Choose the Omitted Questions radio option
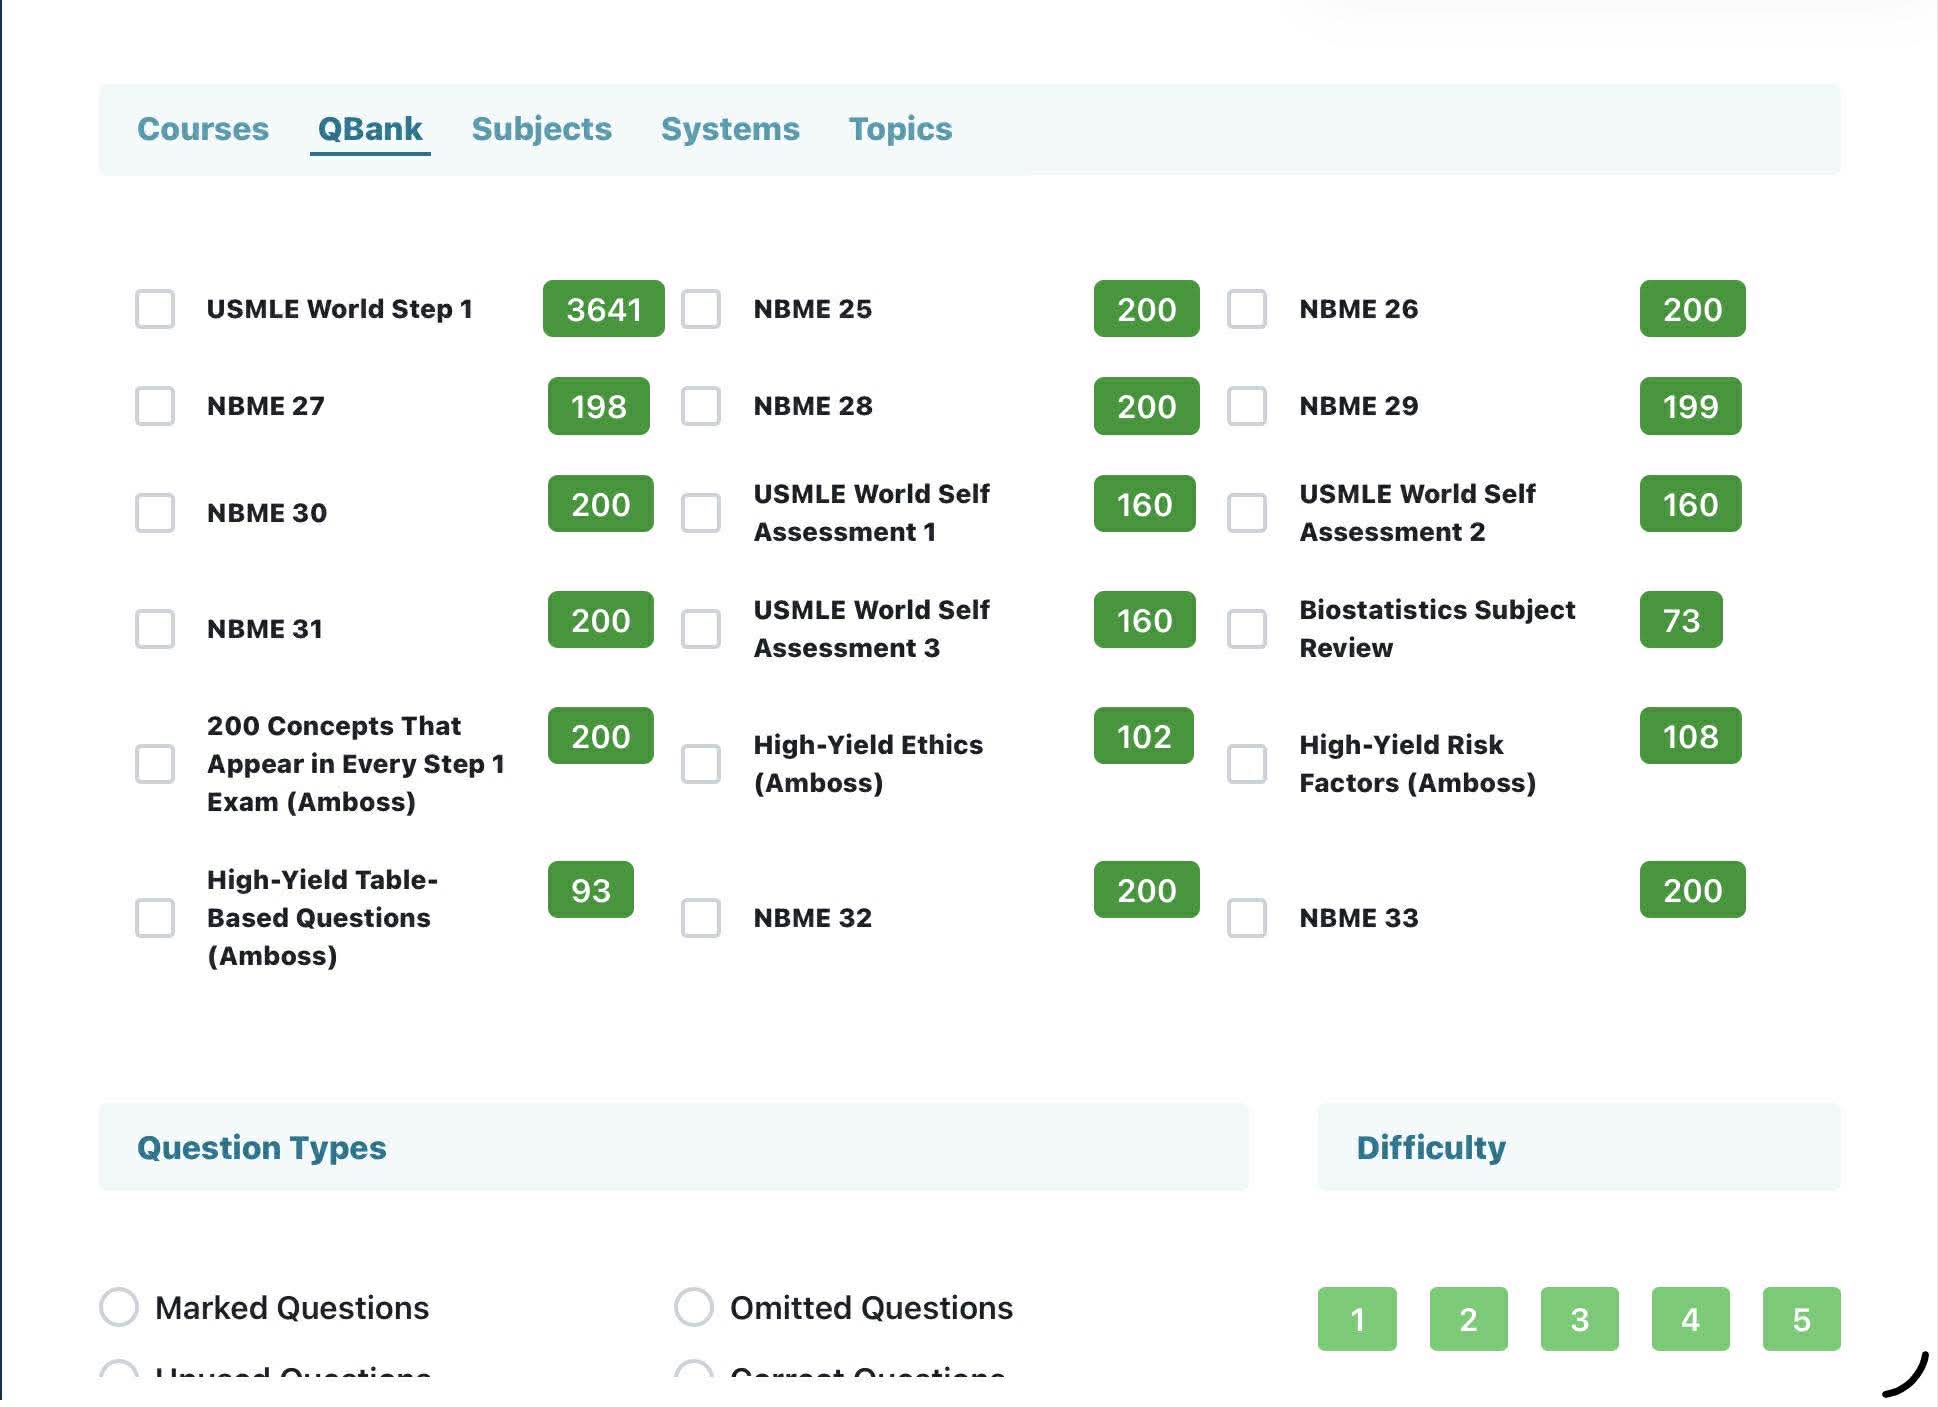Image resolution: width=1938 pixels, height=1407 pixels. coord(694,1307)
